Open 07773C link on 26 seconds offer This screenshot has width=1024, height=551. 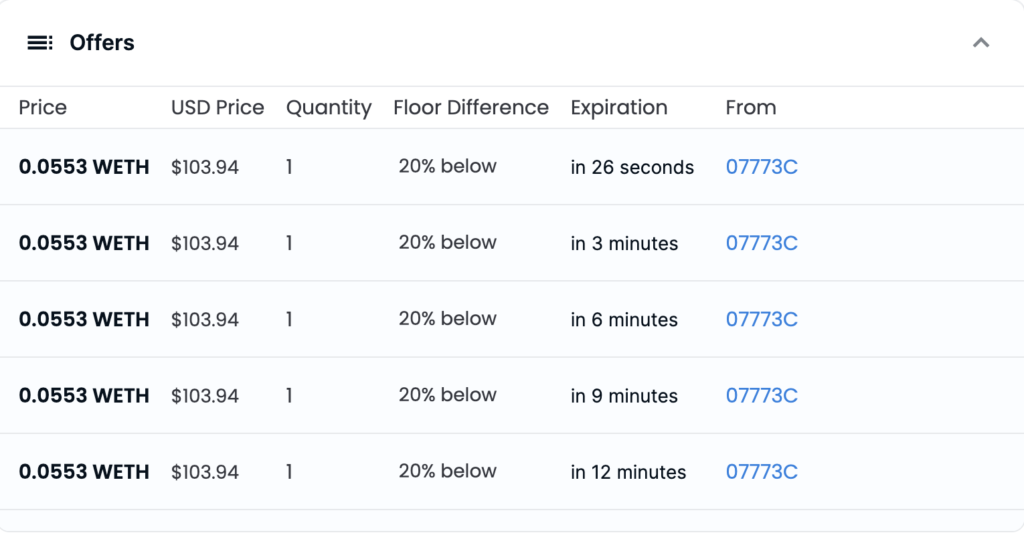761,167
